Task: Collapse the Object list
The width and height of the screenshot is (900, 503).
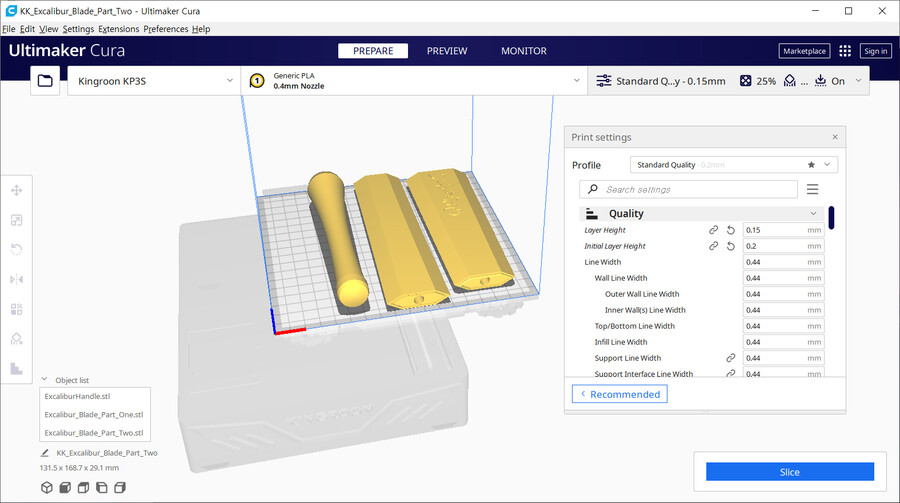Action: [44, 380]
